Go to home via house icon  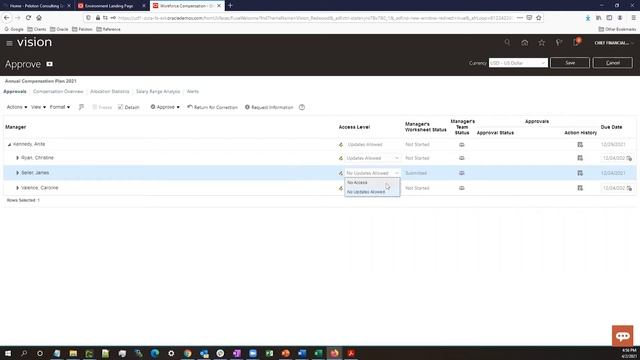coord(524,42)
